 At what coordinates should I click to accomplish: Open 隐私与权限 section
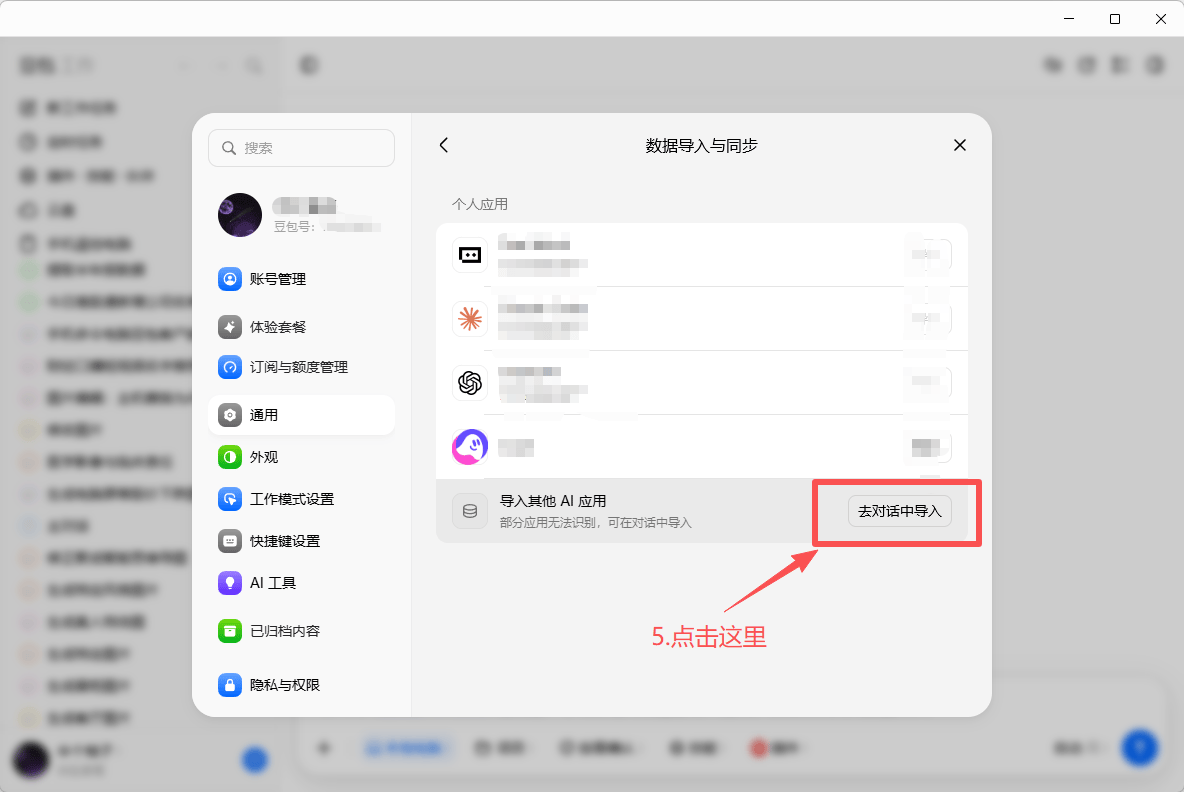pos(301,685)
